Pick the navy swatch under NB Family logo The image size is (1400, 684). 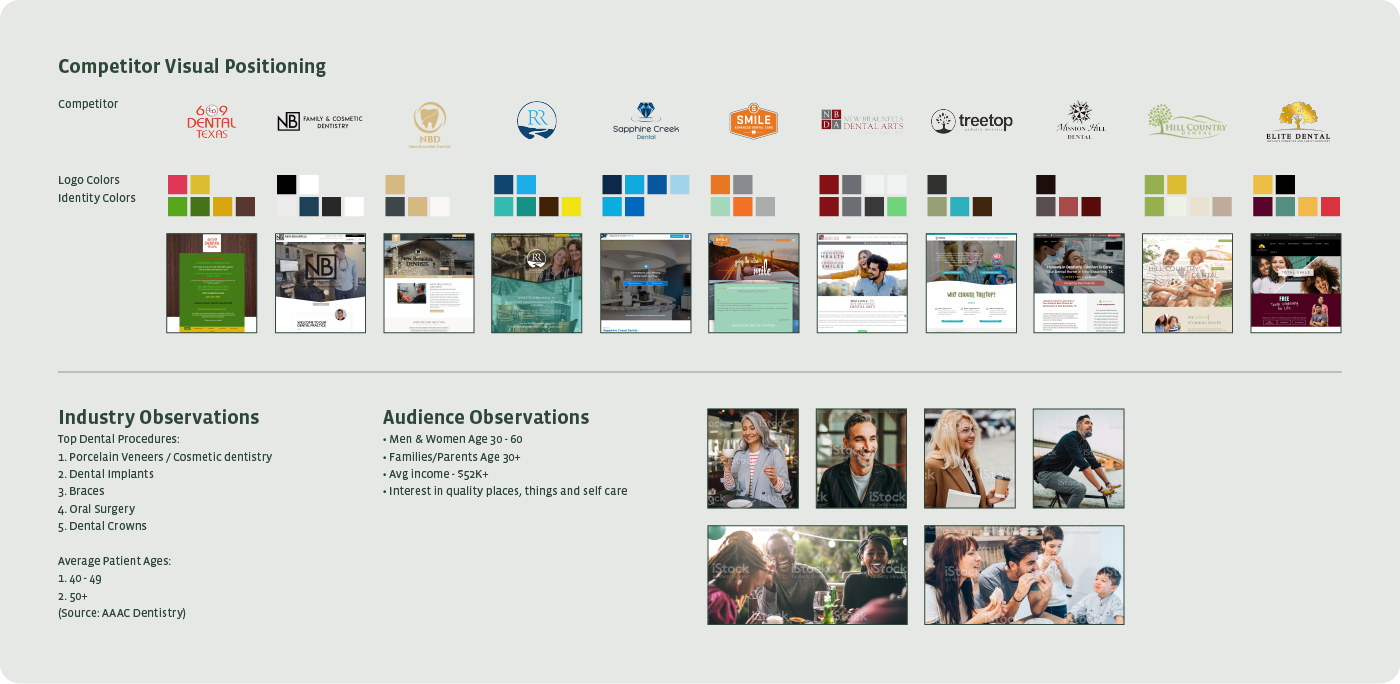point(309,207)
